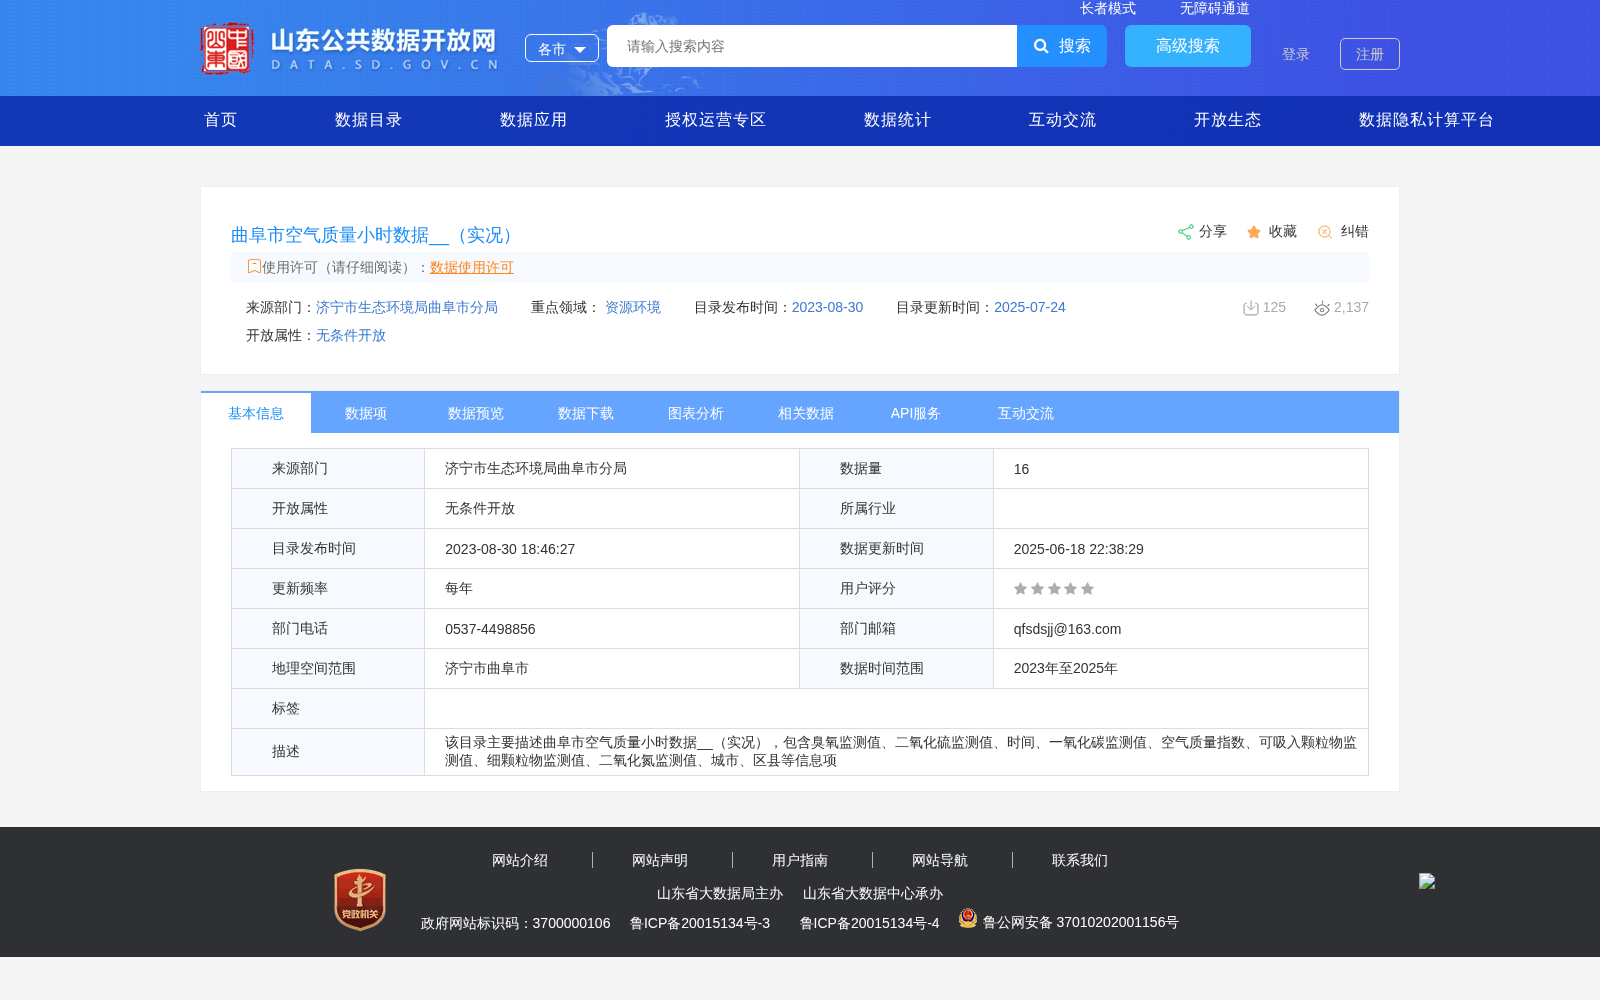Click the Shandong Open Data site logo
The width and height of the screenshot is (1600, 1000).
[x=349, y=48]
